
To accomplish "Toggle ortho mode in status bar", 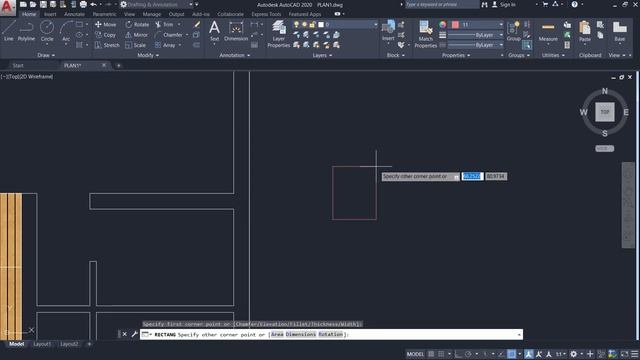I will coord(458,354).
